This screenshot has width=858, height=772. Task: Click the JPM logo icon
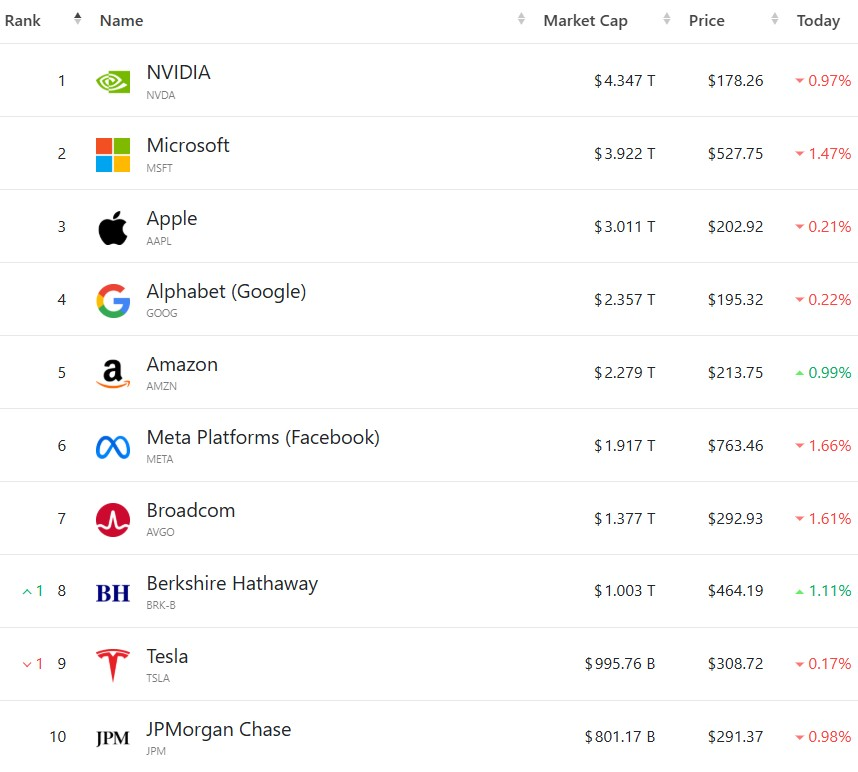[113, 738]
